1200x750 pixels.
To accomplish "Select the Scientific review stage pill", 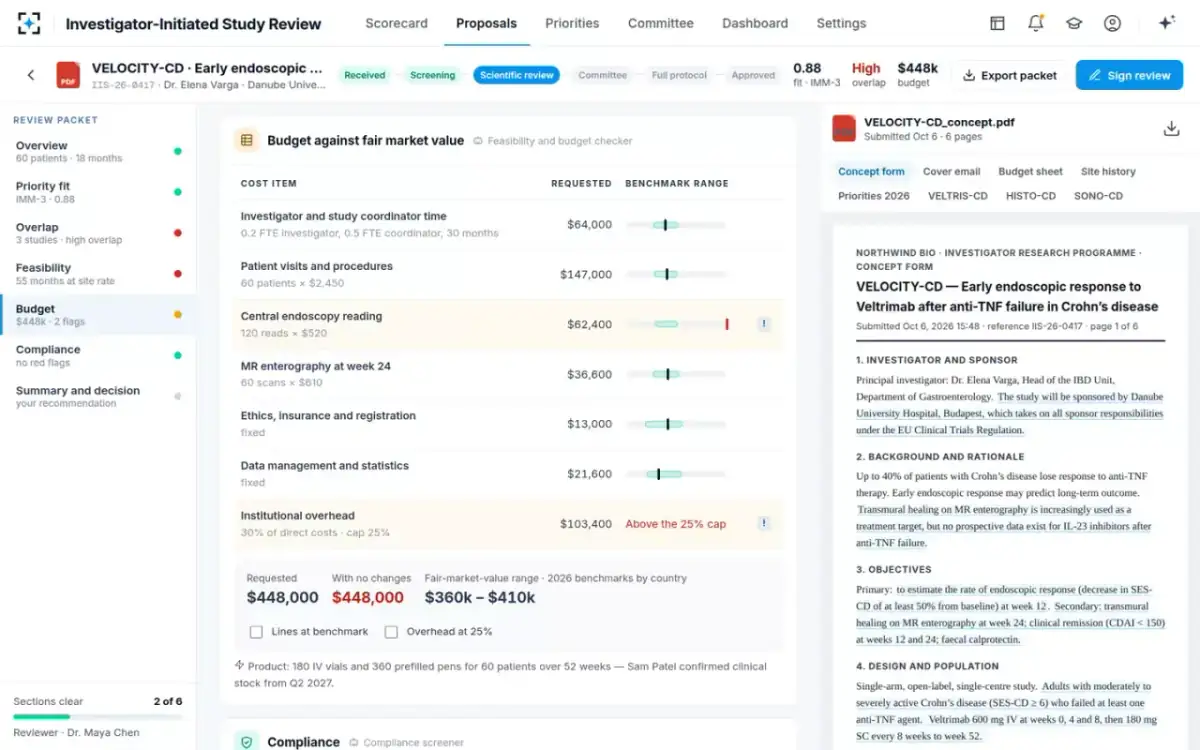I will coord(516,75).
